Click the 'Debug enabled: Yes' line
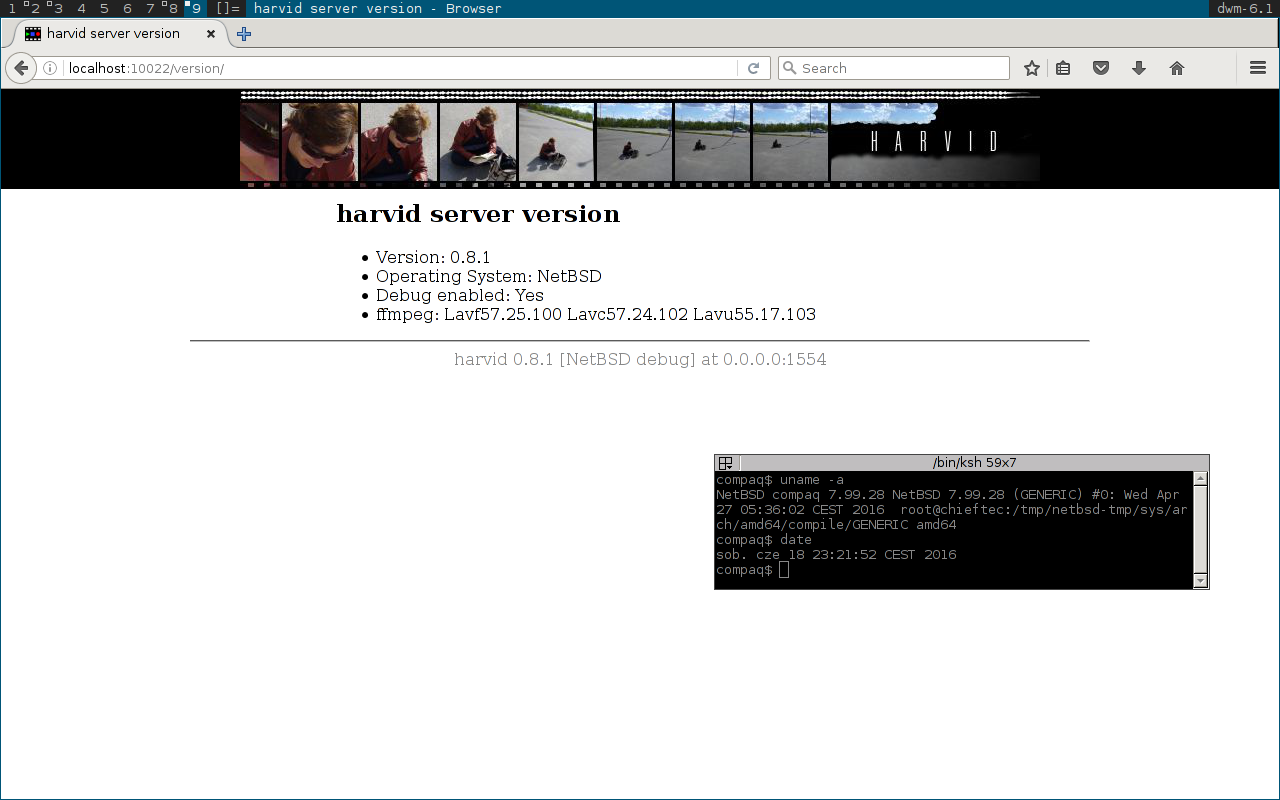Viewport: 1280px width, 800px height. point(460,295)
